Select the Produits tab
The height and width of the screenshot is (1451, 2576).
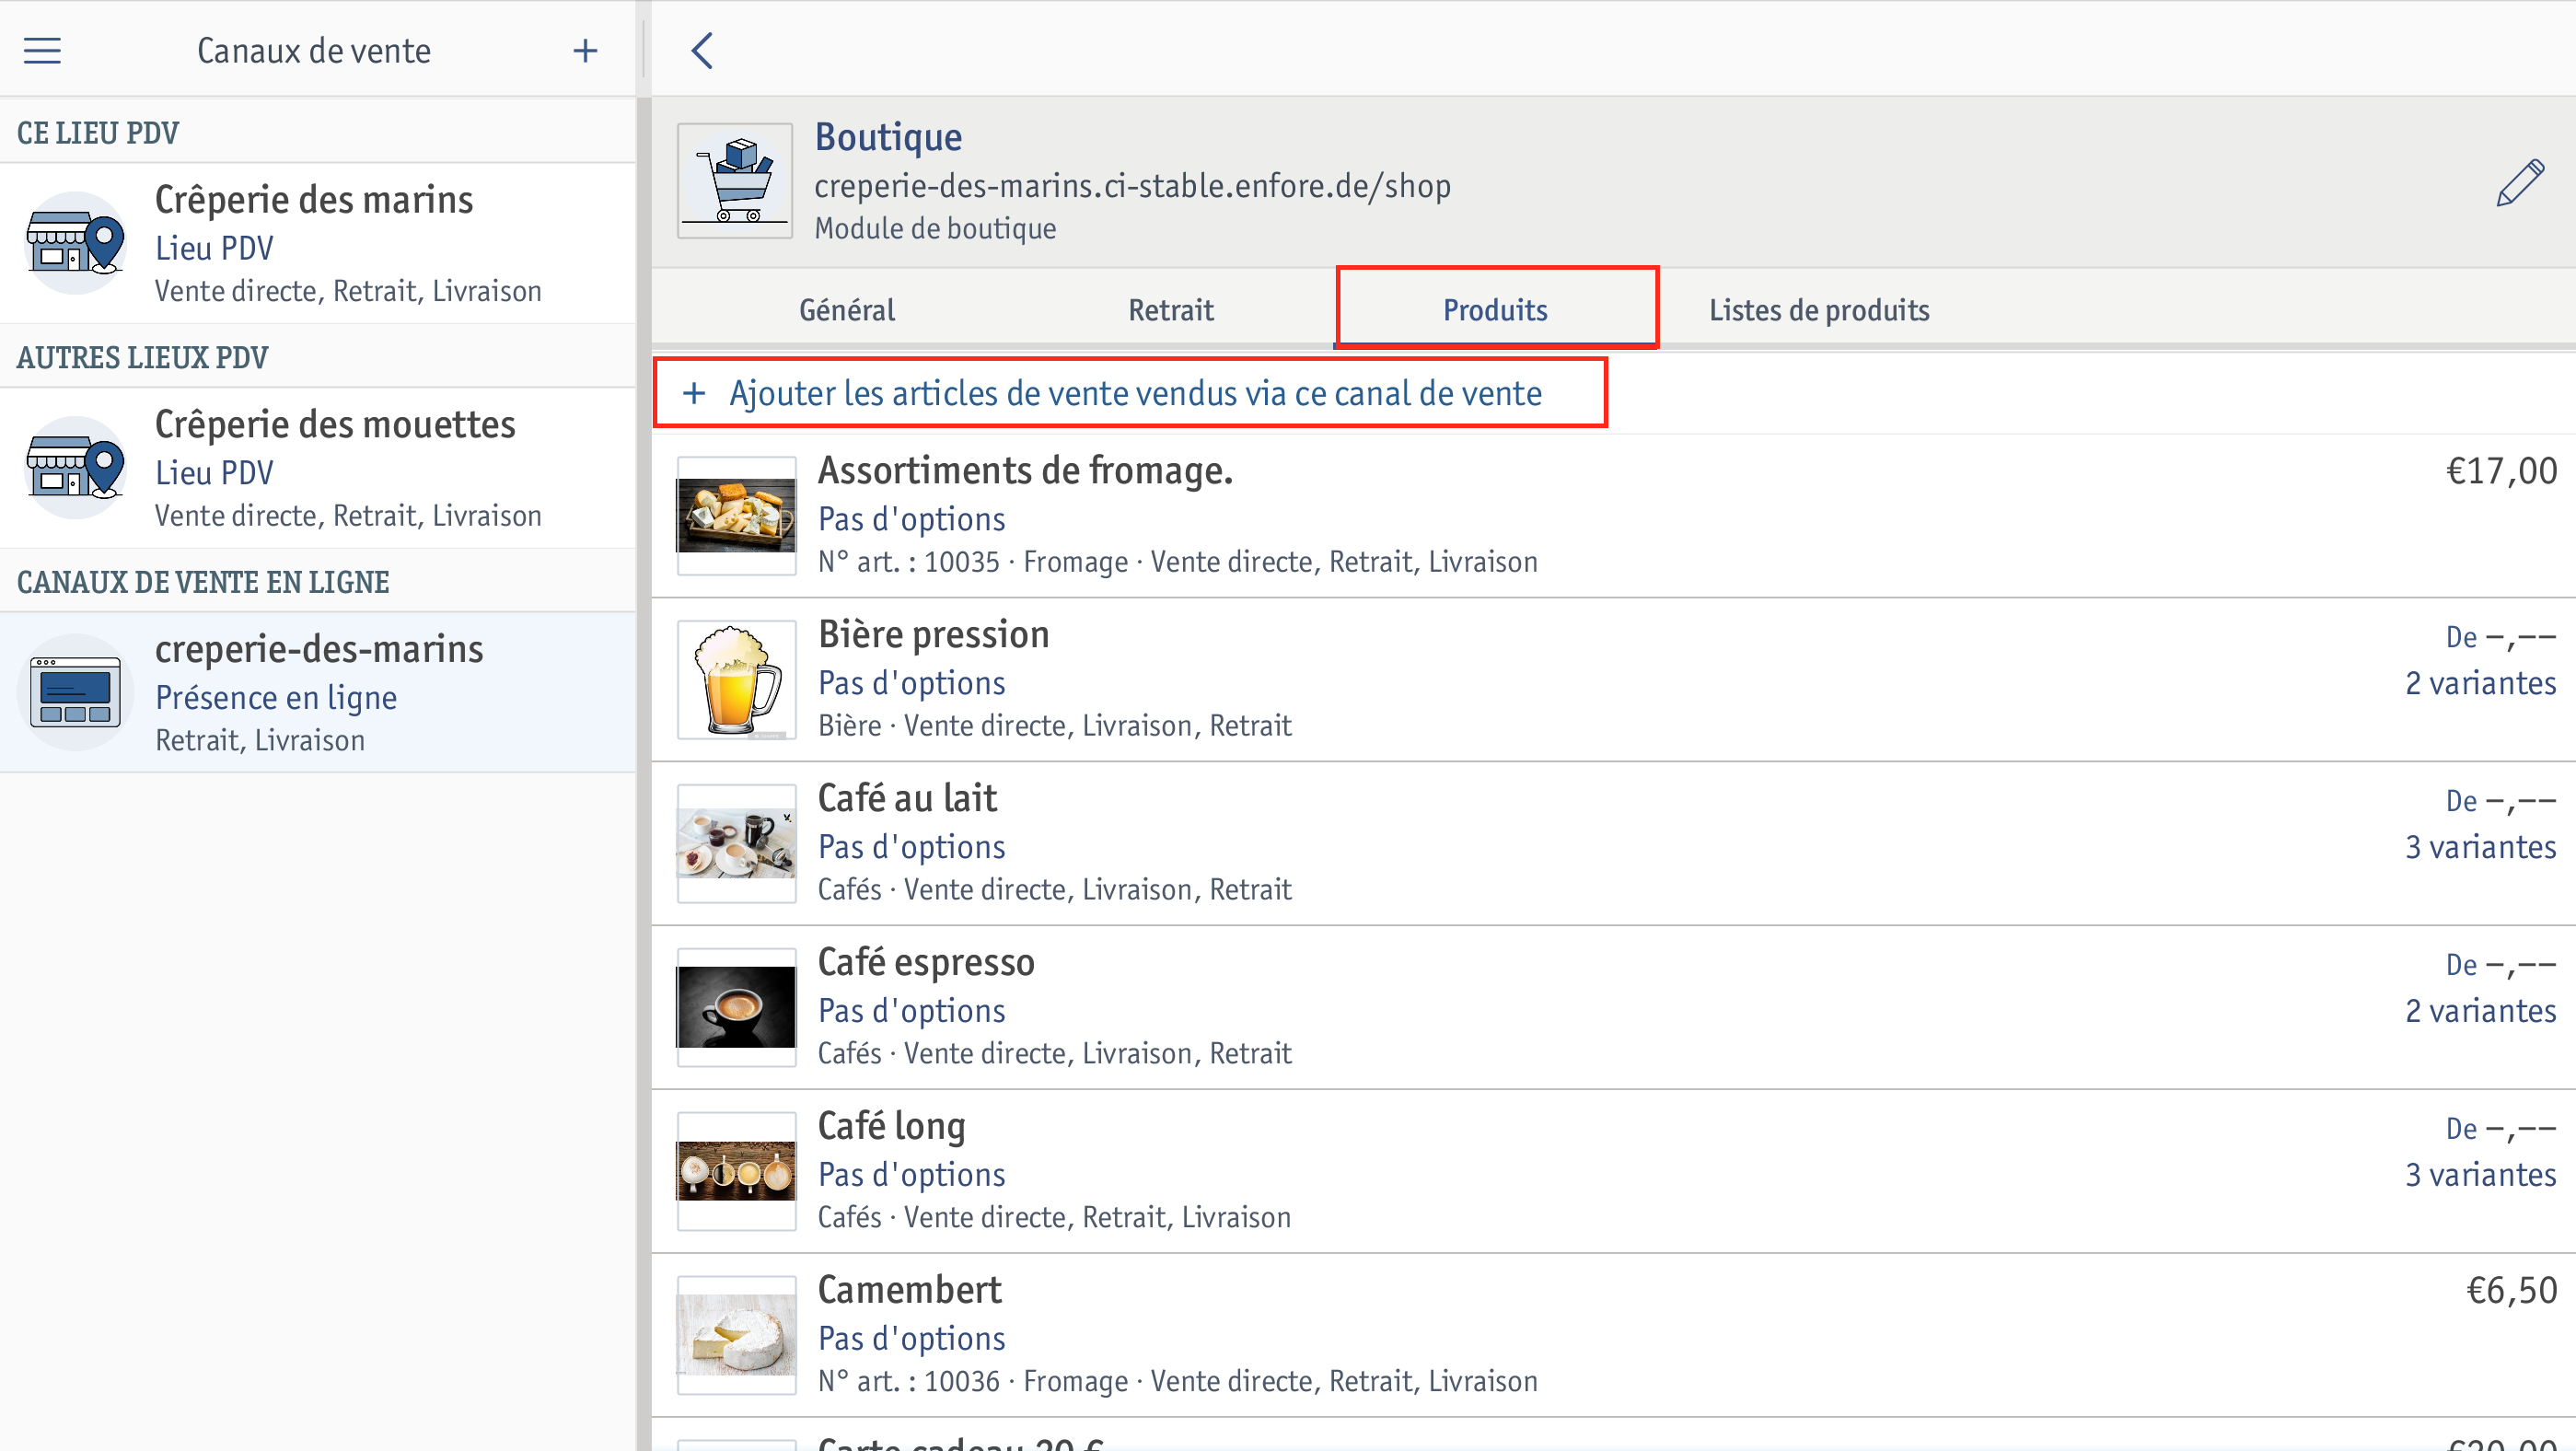click(x=1495, y=310)
